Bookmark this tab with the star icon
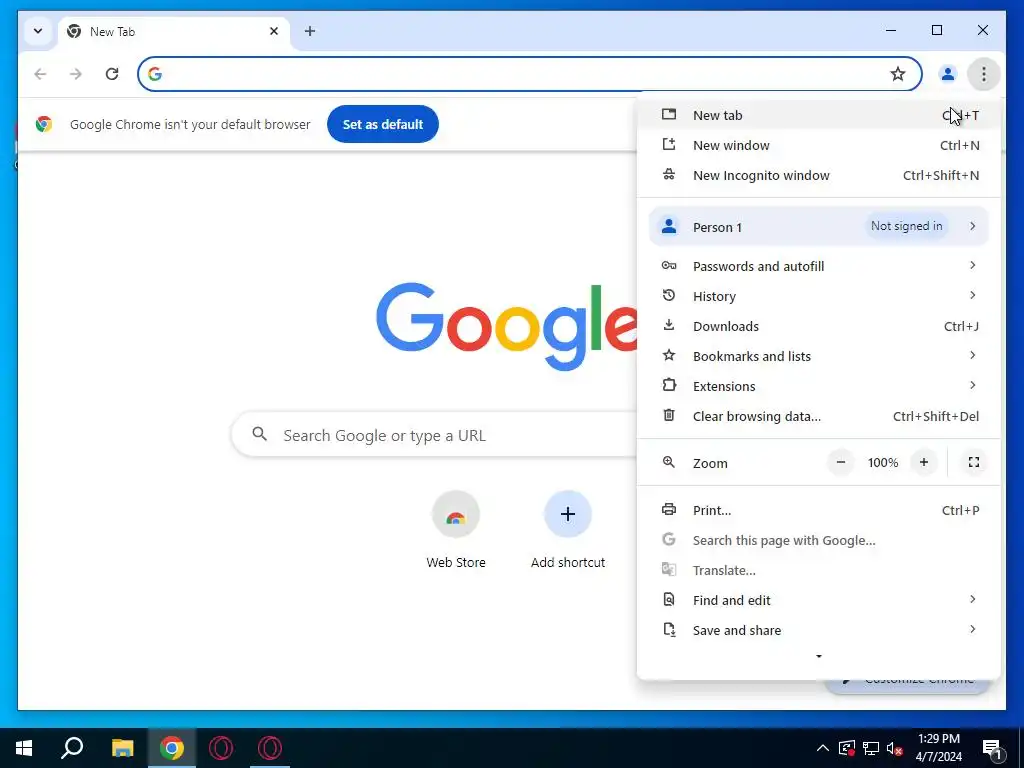 click(x=898, y=74)
